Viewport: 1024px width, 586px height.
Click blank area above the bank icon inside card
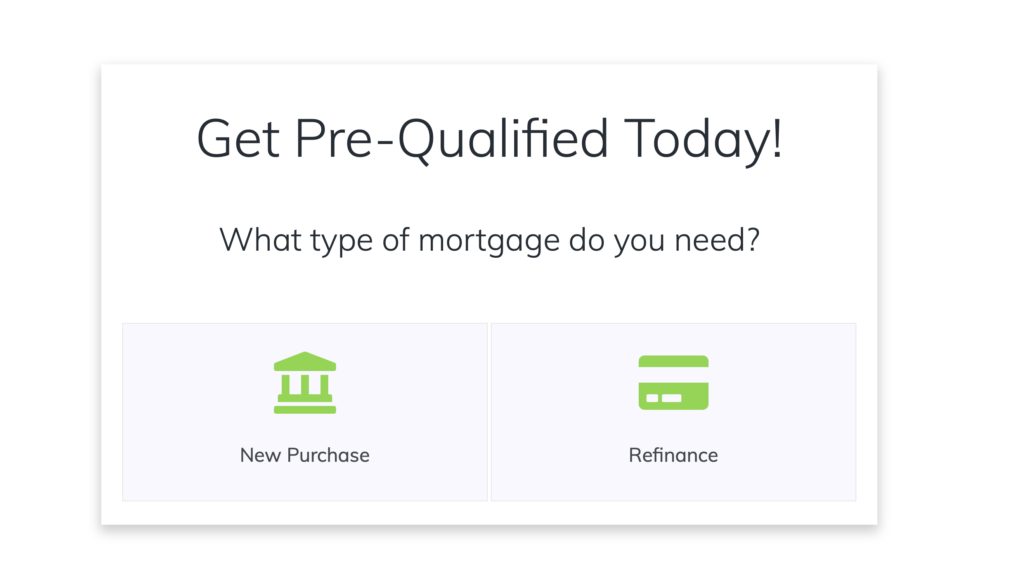coord(304,337)
